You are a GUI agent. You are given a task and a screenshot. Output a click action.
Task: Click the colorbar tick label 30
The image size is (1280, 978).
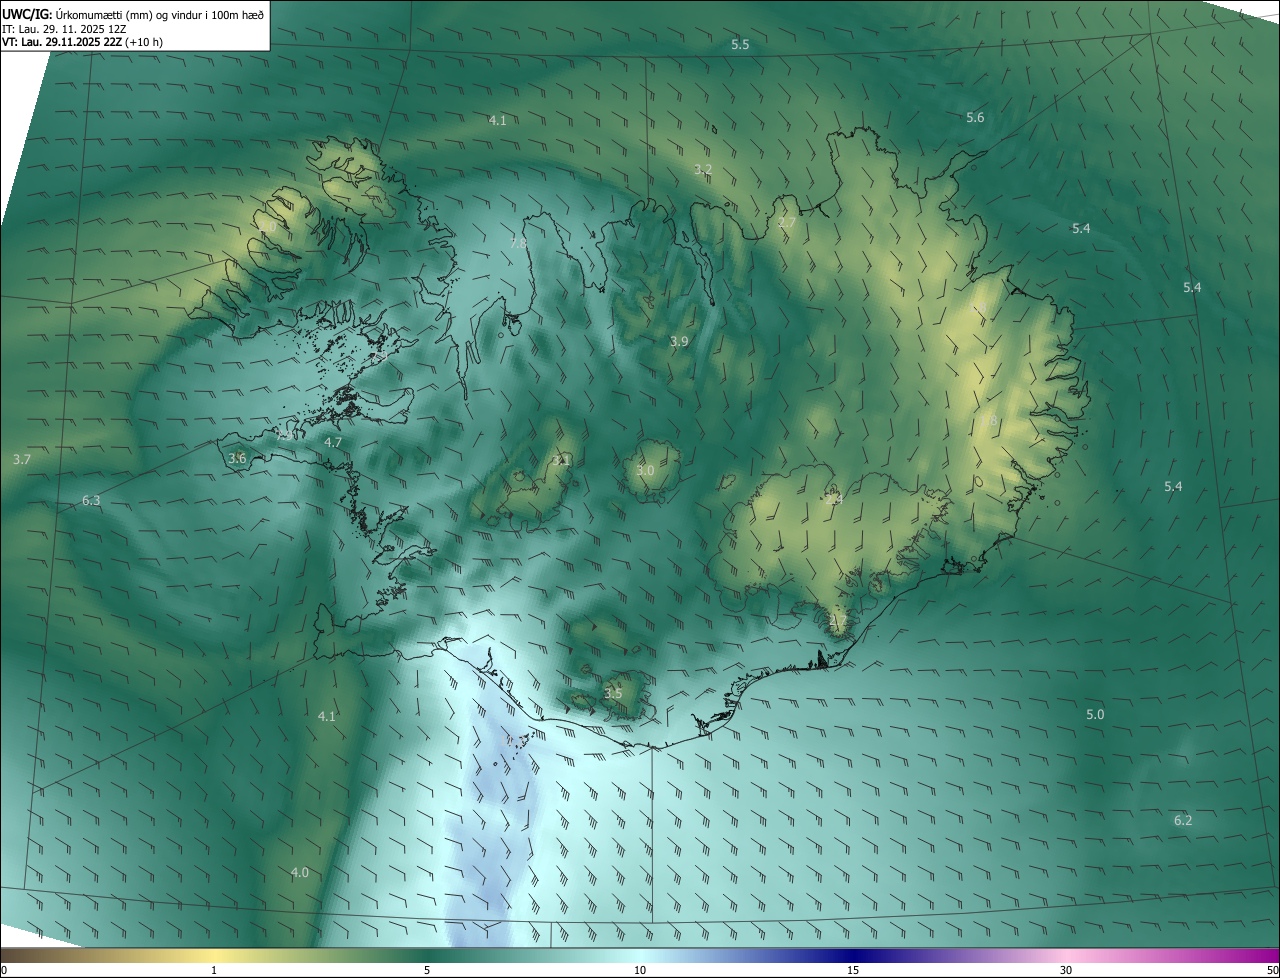(1066, 971)
